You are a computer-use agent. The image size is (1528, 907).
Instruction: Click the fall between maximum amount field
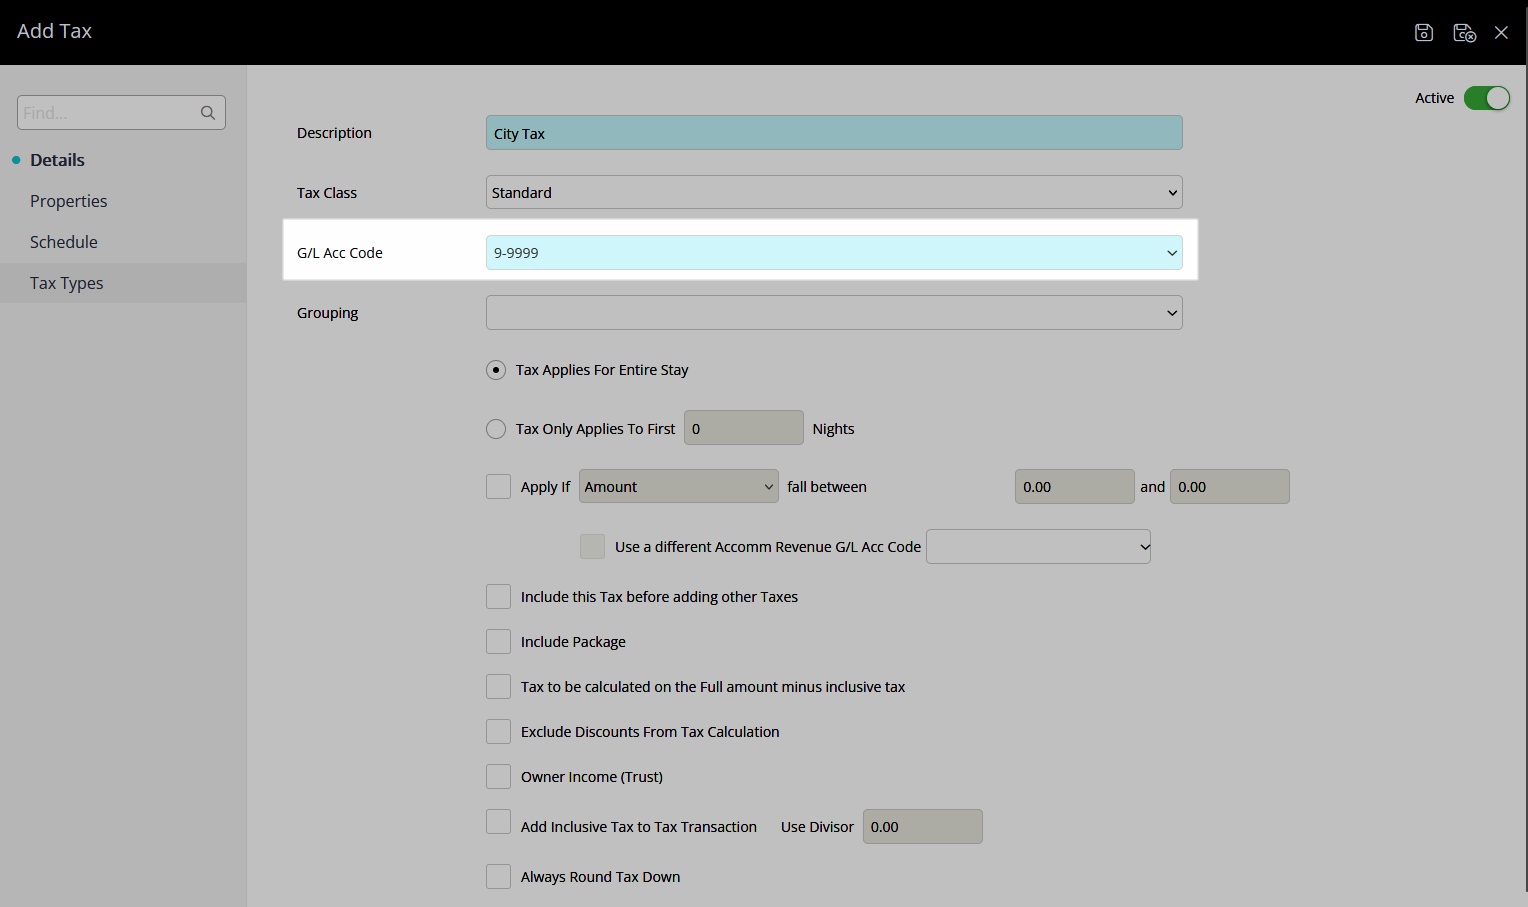tap(1230, 486)
